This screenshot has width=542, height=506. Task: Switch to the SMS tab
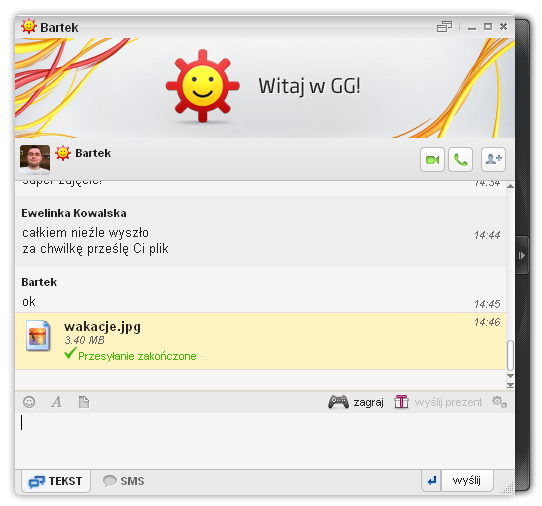tap(123, 481)
